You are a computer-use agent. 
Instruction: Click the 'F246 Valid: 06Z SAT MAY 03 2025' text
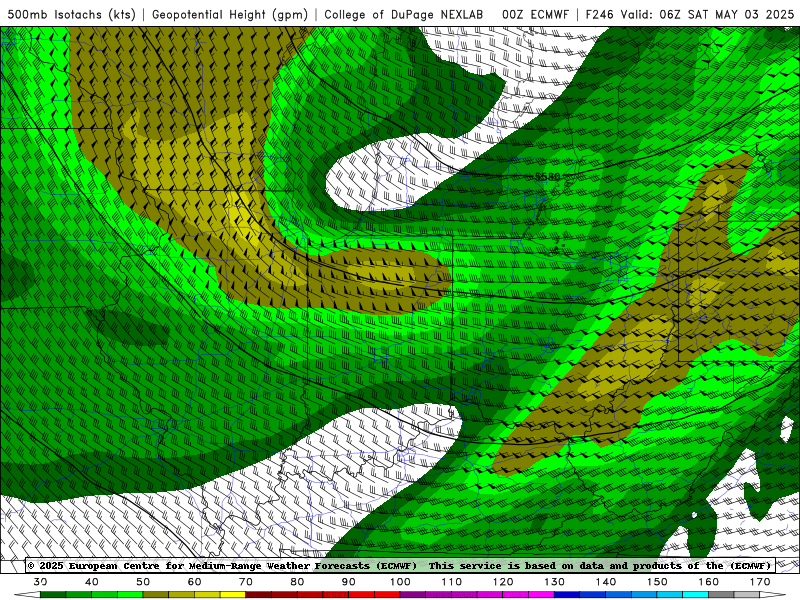pyautogui.click(x=690, y=14)
